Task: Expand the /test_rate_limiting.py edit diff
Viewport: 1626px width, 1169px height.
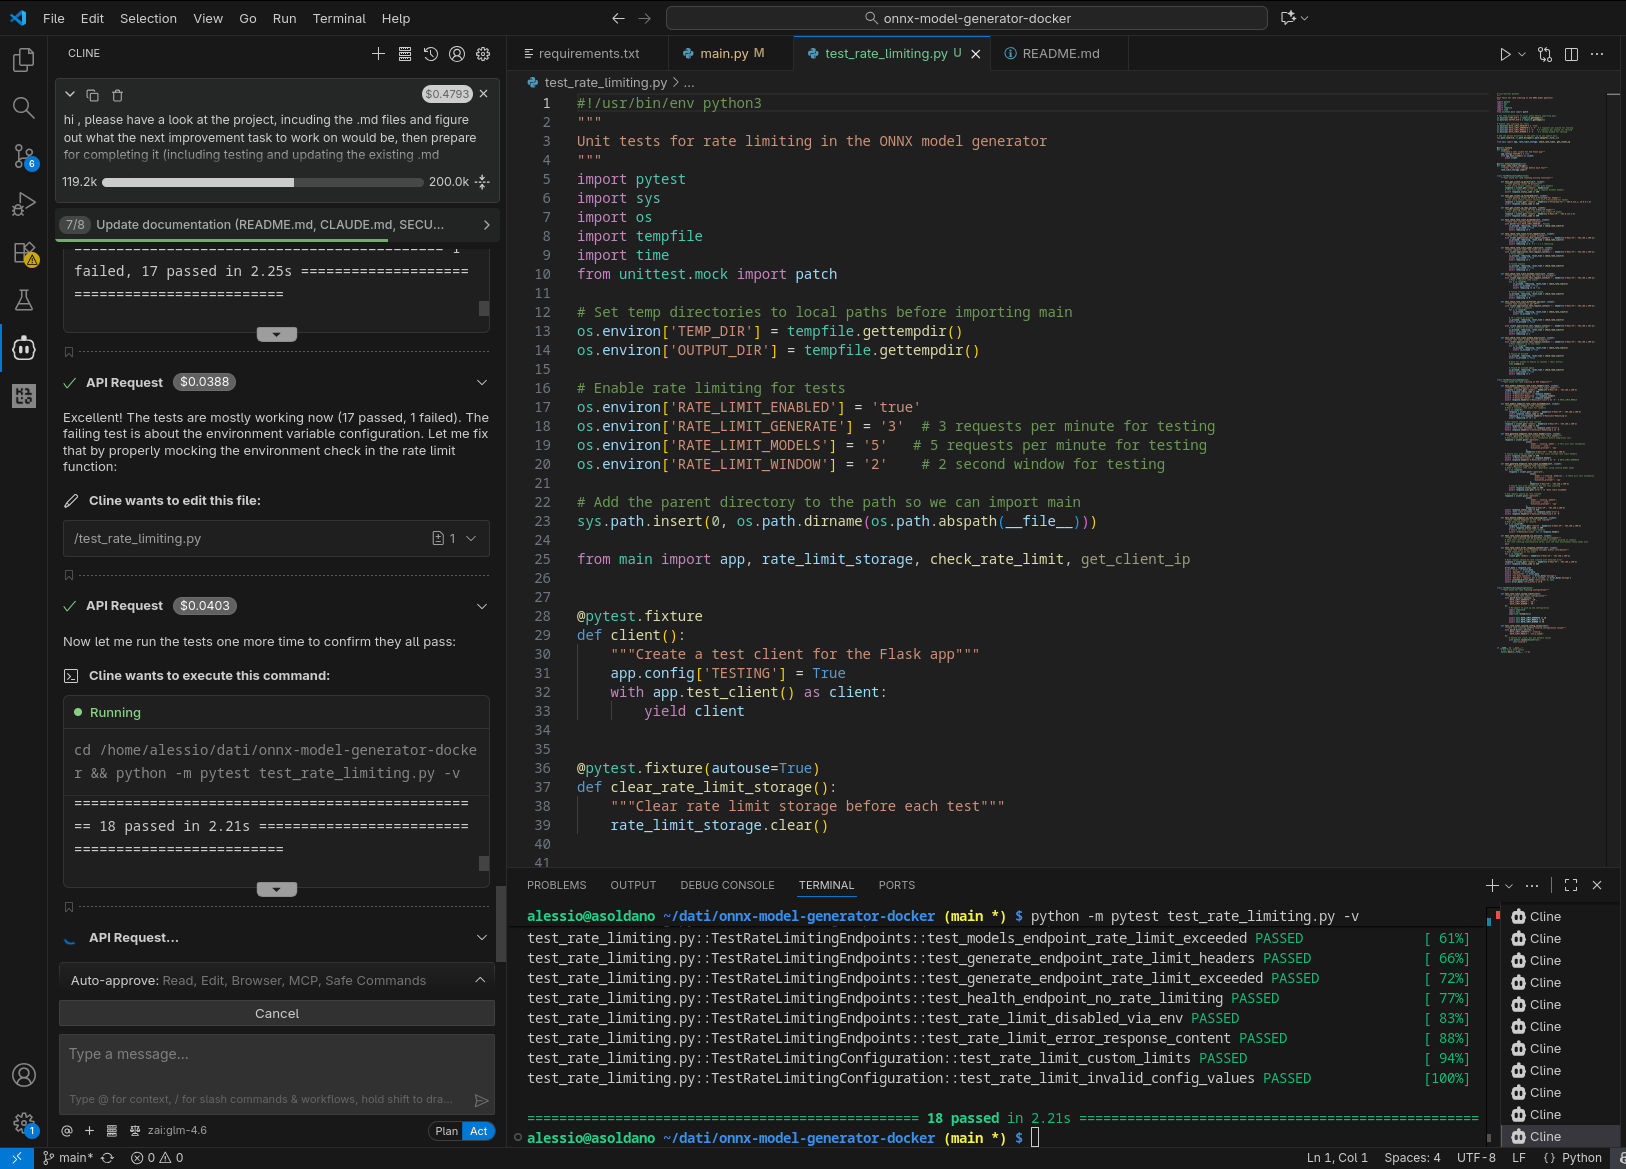Action: click(x=471, y=538)
